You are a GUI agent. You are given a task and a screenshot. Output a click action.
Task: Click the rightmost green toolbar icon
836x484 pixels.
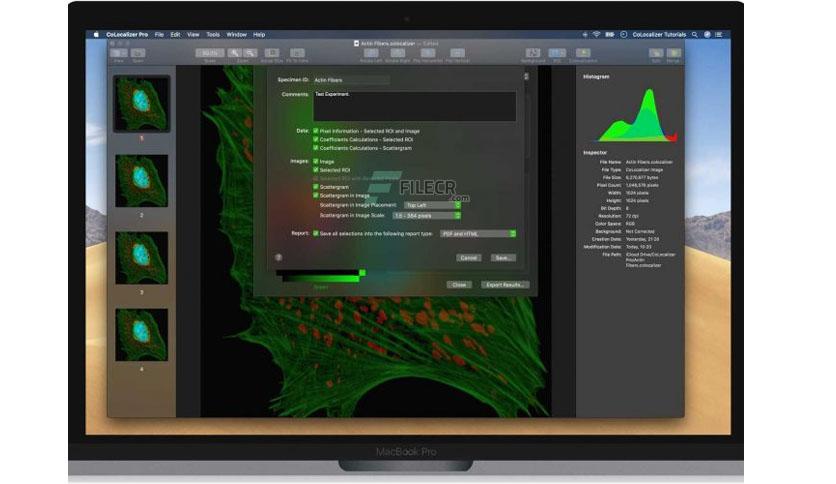coord(674,53)
